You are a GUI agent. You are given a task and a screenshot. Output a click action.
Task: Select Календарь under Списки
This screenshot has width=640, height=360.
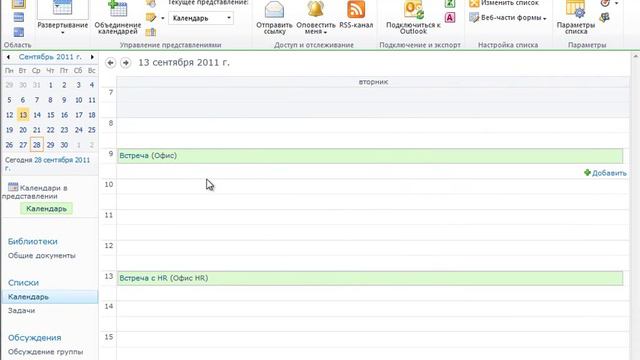coord(50,297)
